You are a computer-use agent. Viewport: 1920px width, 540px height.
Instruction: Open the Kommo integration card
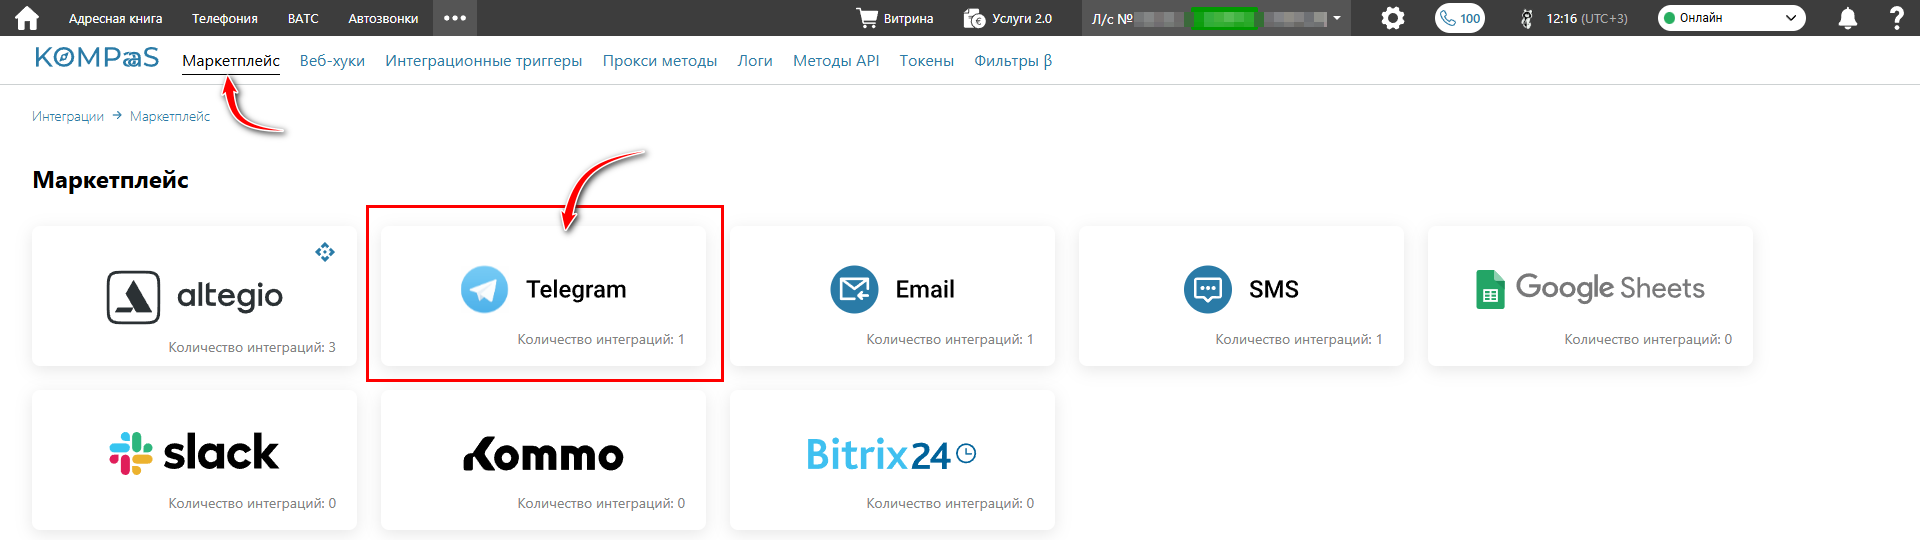(x=543, y=460)
